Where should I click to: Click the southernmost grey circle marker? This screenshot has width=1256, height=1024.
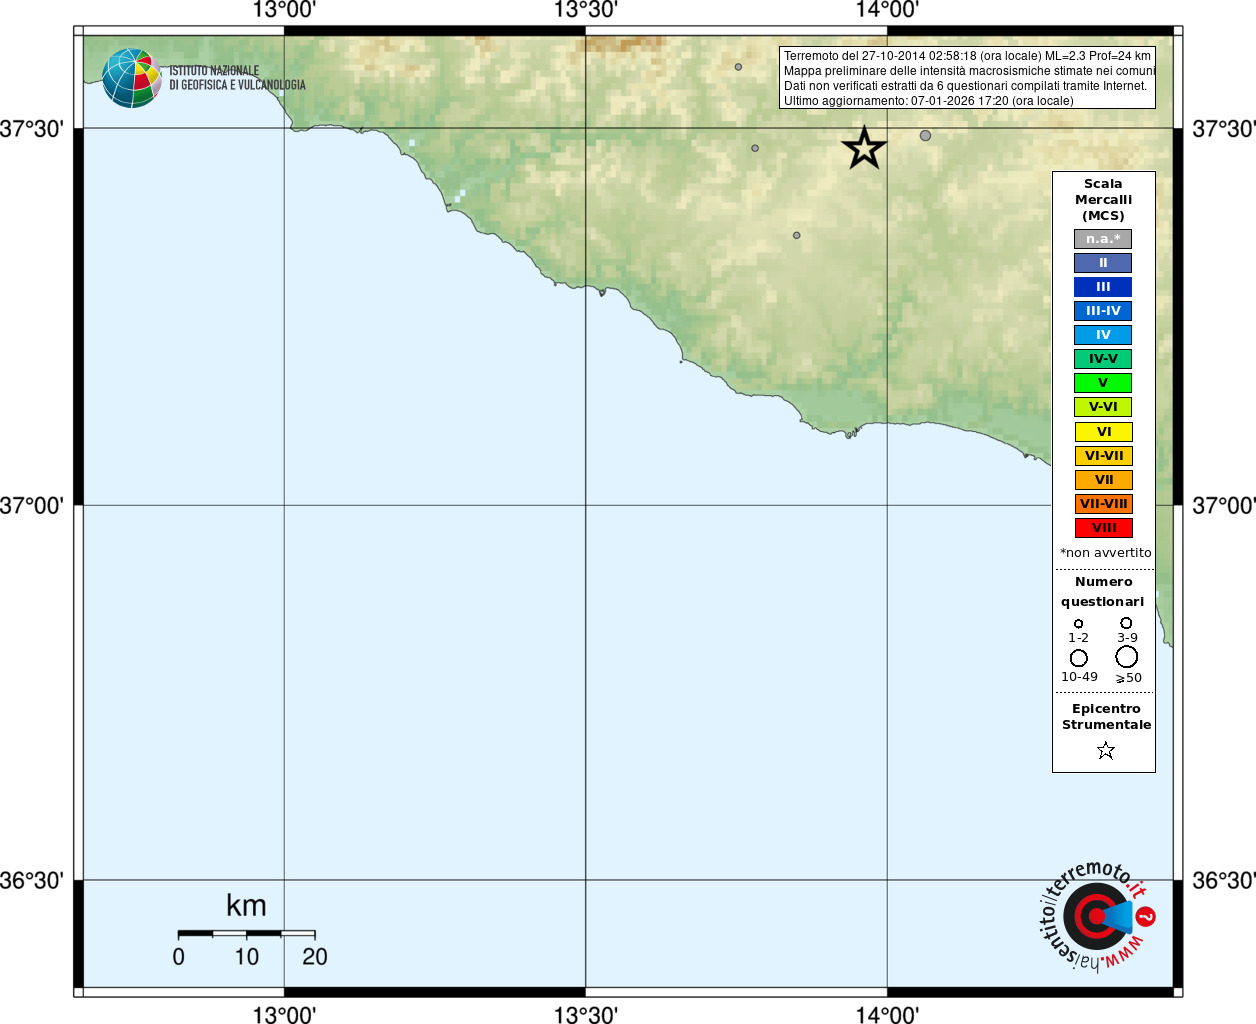coord(796,235)
